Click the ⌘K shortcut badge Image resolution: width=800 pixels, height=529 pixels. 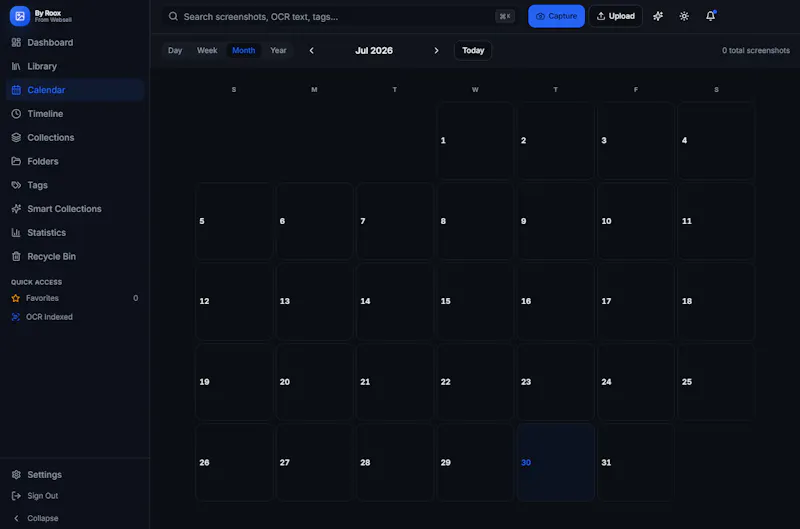click(505, 16)
